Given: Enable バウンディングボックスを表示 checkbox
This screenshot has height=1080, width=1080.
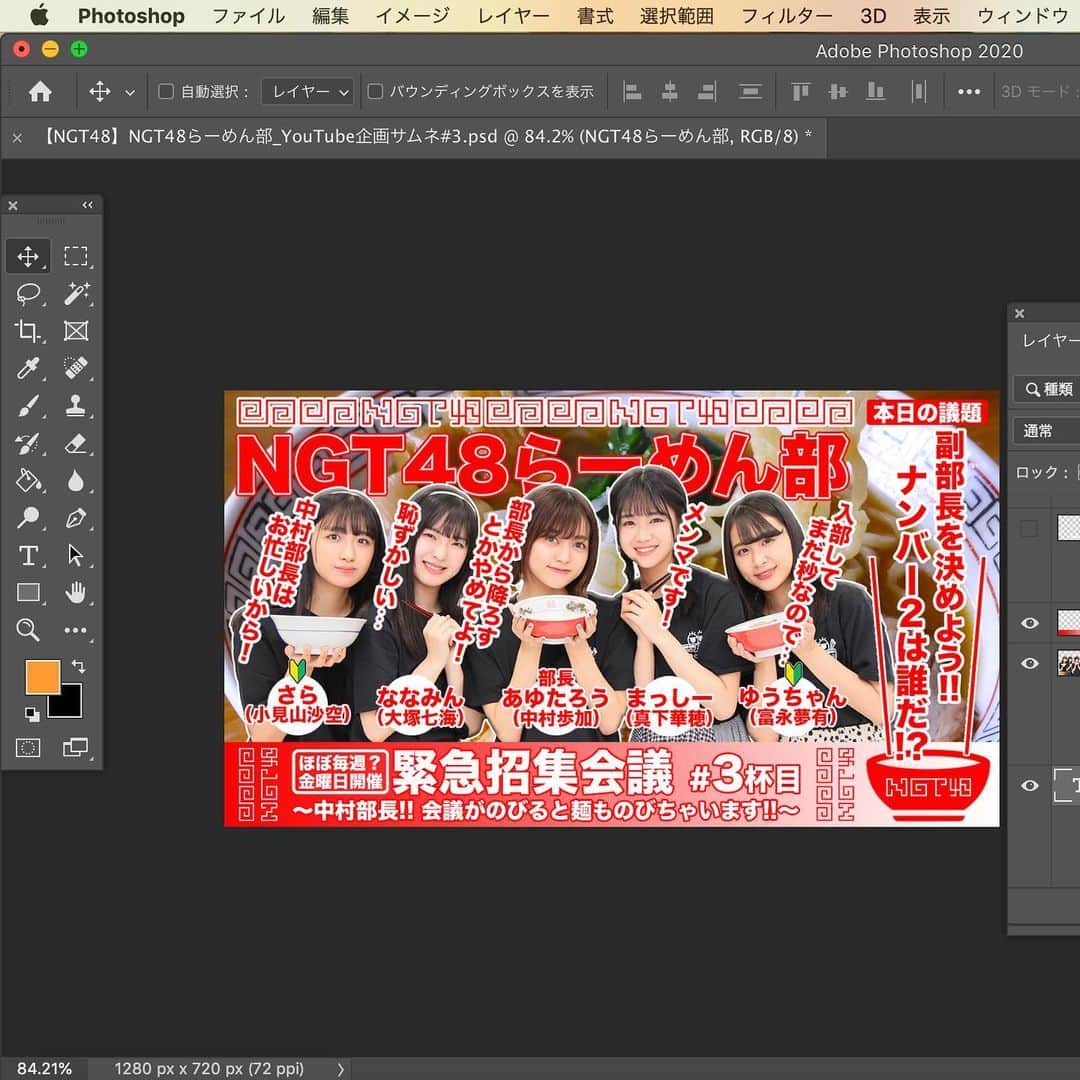Looking at the screenshot, I should coord(375,92).
